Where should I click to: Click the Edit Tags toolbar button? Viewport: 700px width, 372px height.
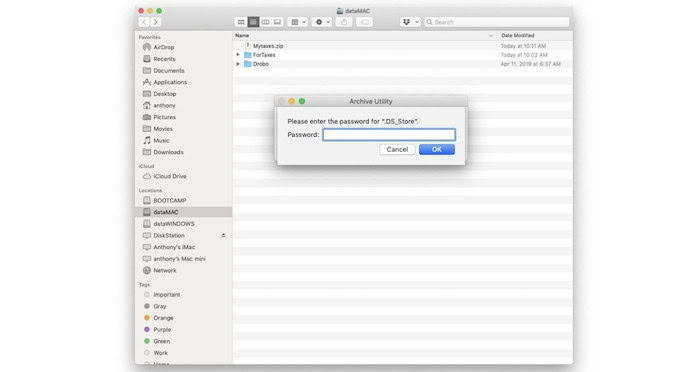click(x=365, y=22)
